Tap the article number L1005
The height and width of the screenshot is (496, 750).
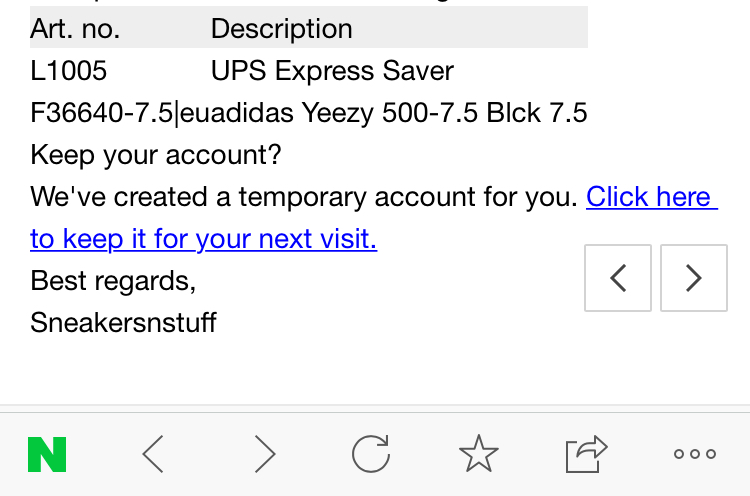coord(69,71)
